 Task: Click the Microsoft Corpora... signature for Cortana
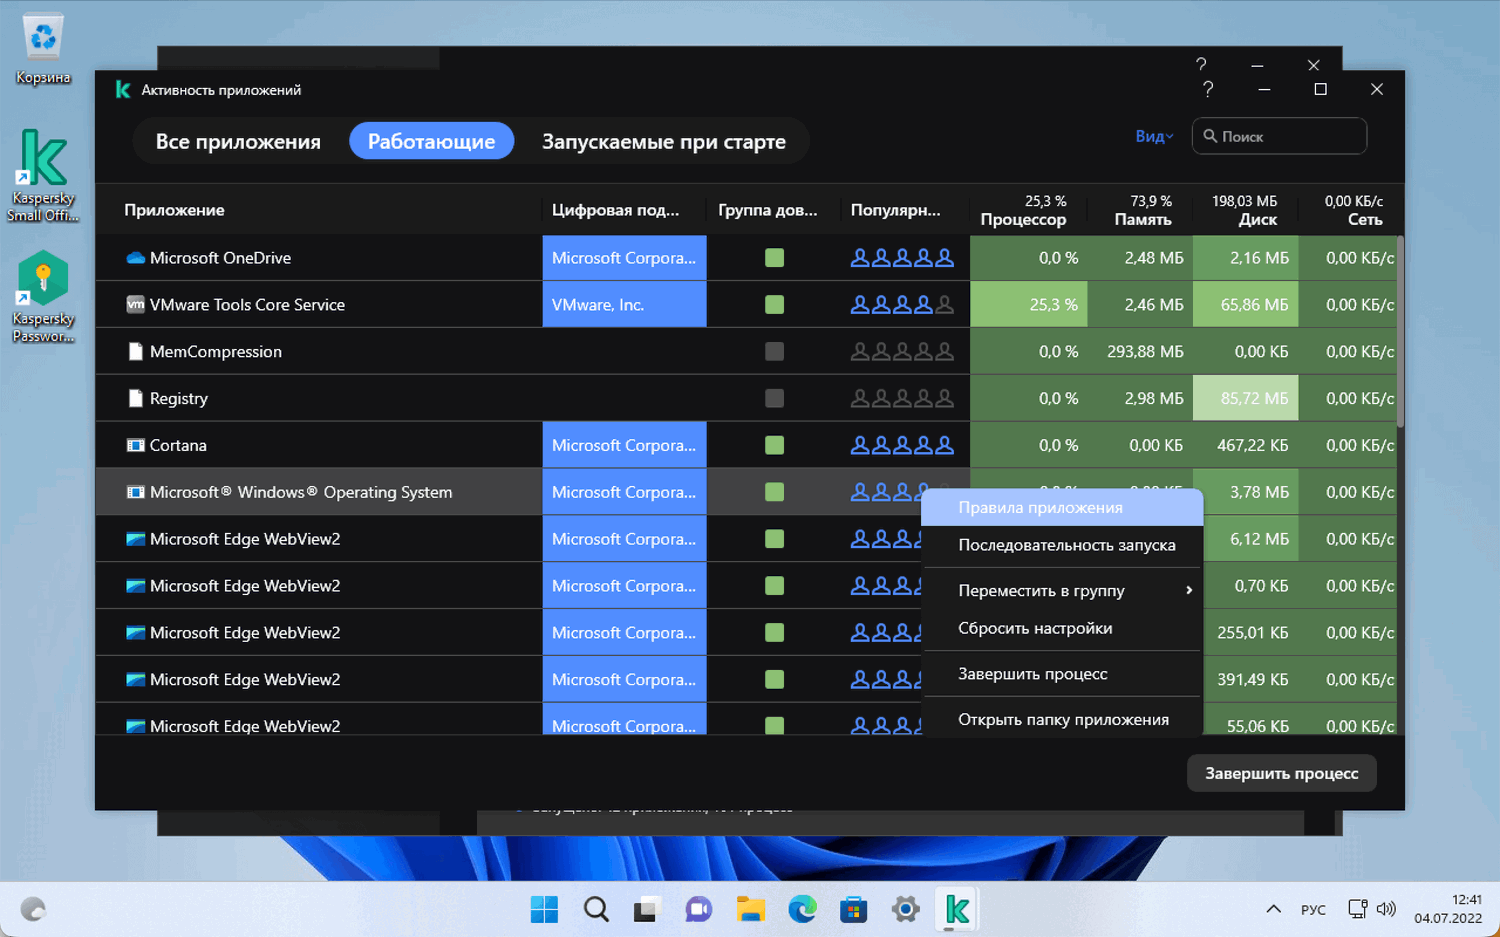point(624,445)
